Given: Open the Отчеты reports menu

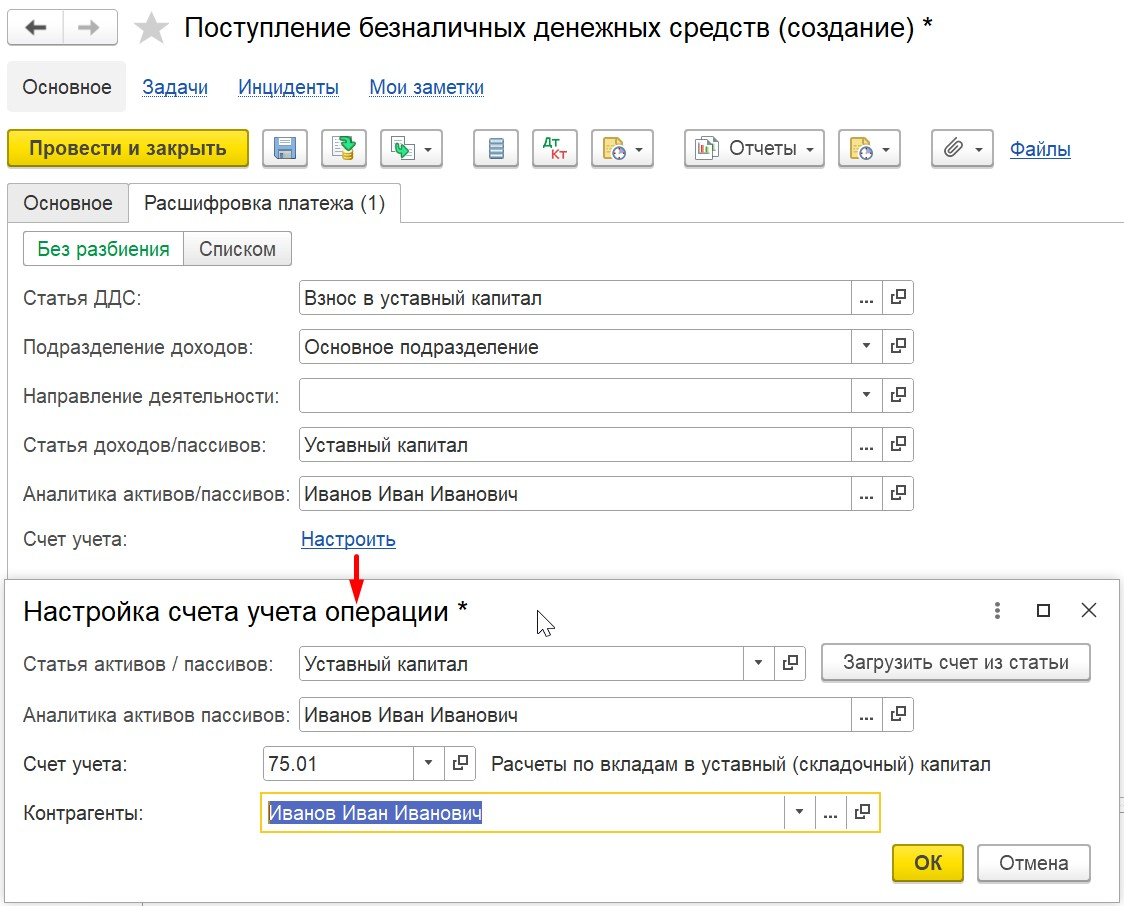Looking at the screenshot, I should [x=754, y=148].
